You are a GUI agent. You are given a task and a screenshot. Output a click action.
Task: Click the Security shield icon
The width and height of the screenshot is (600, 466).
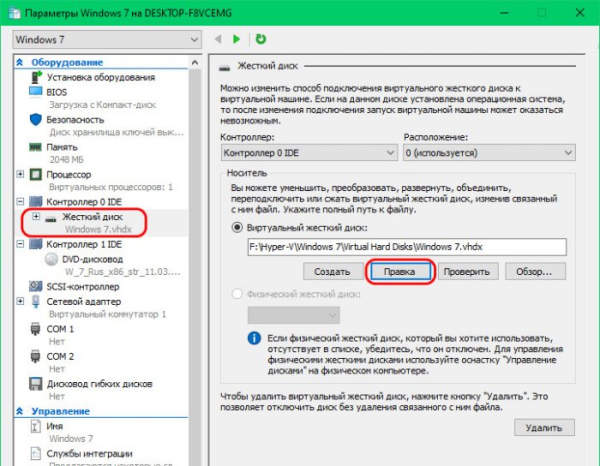35,118
